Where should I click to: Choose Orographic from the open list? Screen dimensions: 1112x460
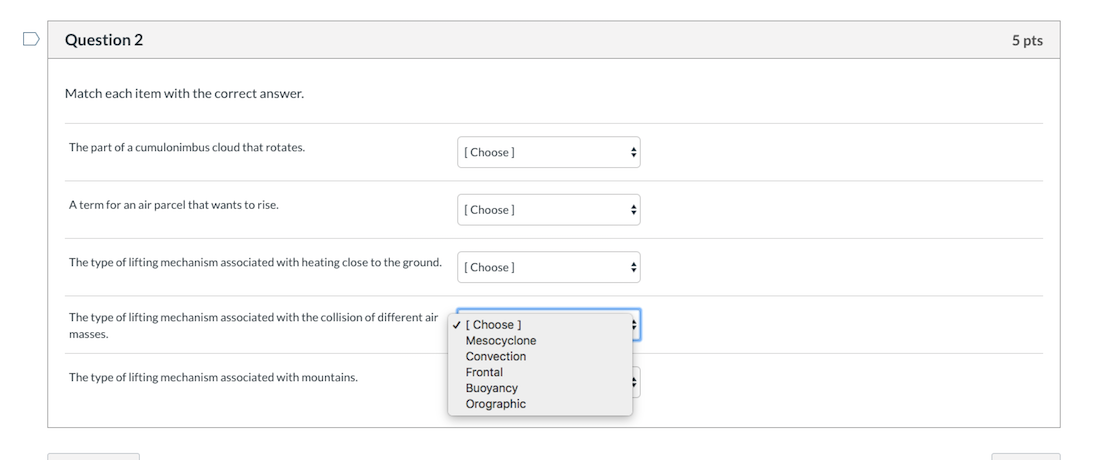point(540,404)
